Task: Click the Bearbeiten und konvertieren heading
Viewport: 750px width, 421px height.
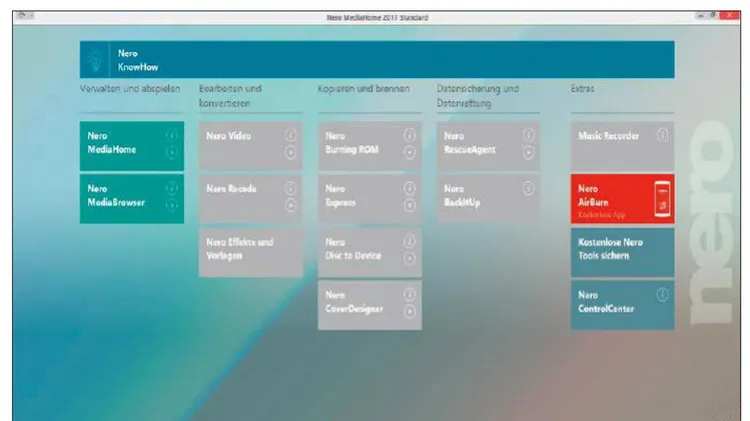Action: click(230, 96)
